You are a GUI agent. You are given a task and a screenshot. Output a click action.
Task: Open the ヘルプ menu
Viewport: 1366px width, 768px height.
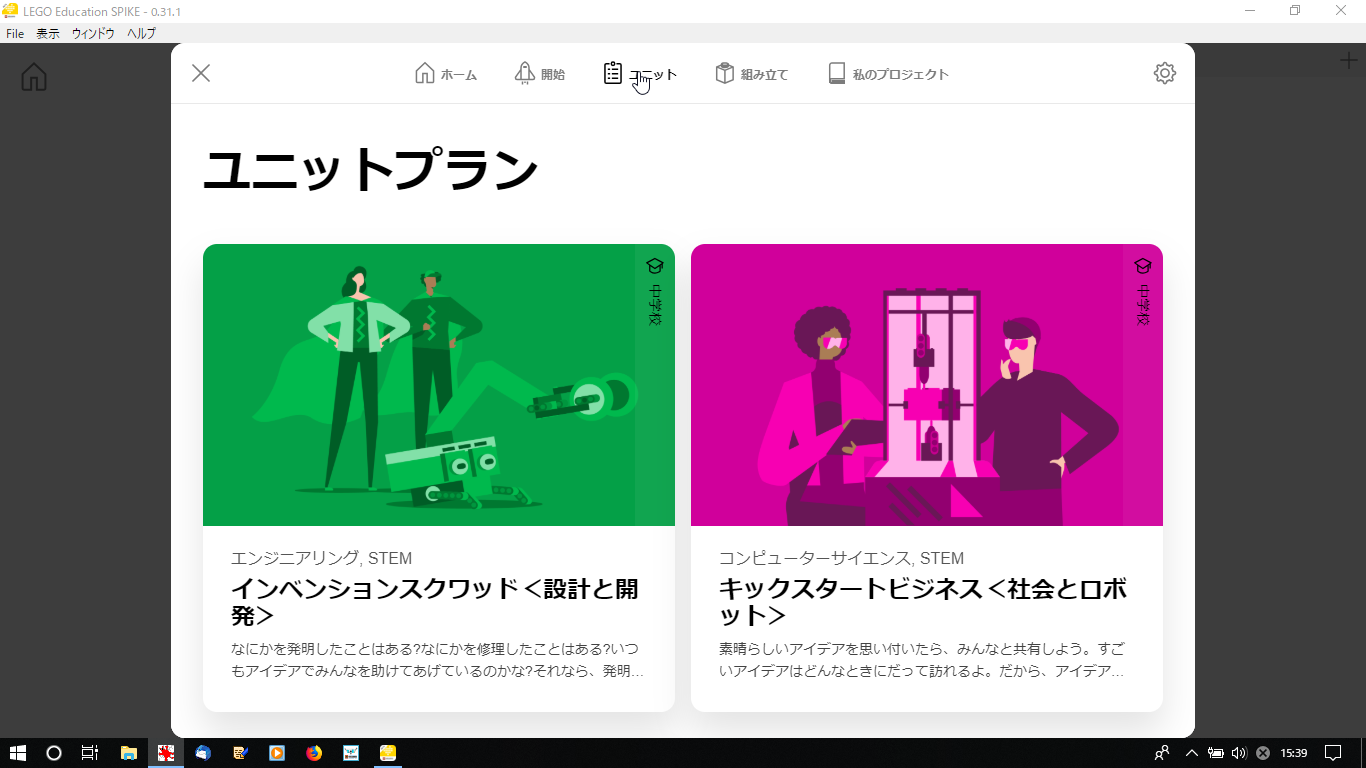click(x=141, y=33)
